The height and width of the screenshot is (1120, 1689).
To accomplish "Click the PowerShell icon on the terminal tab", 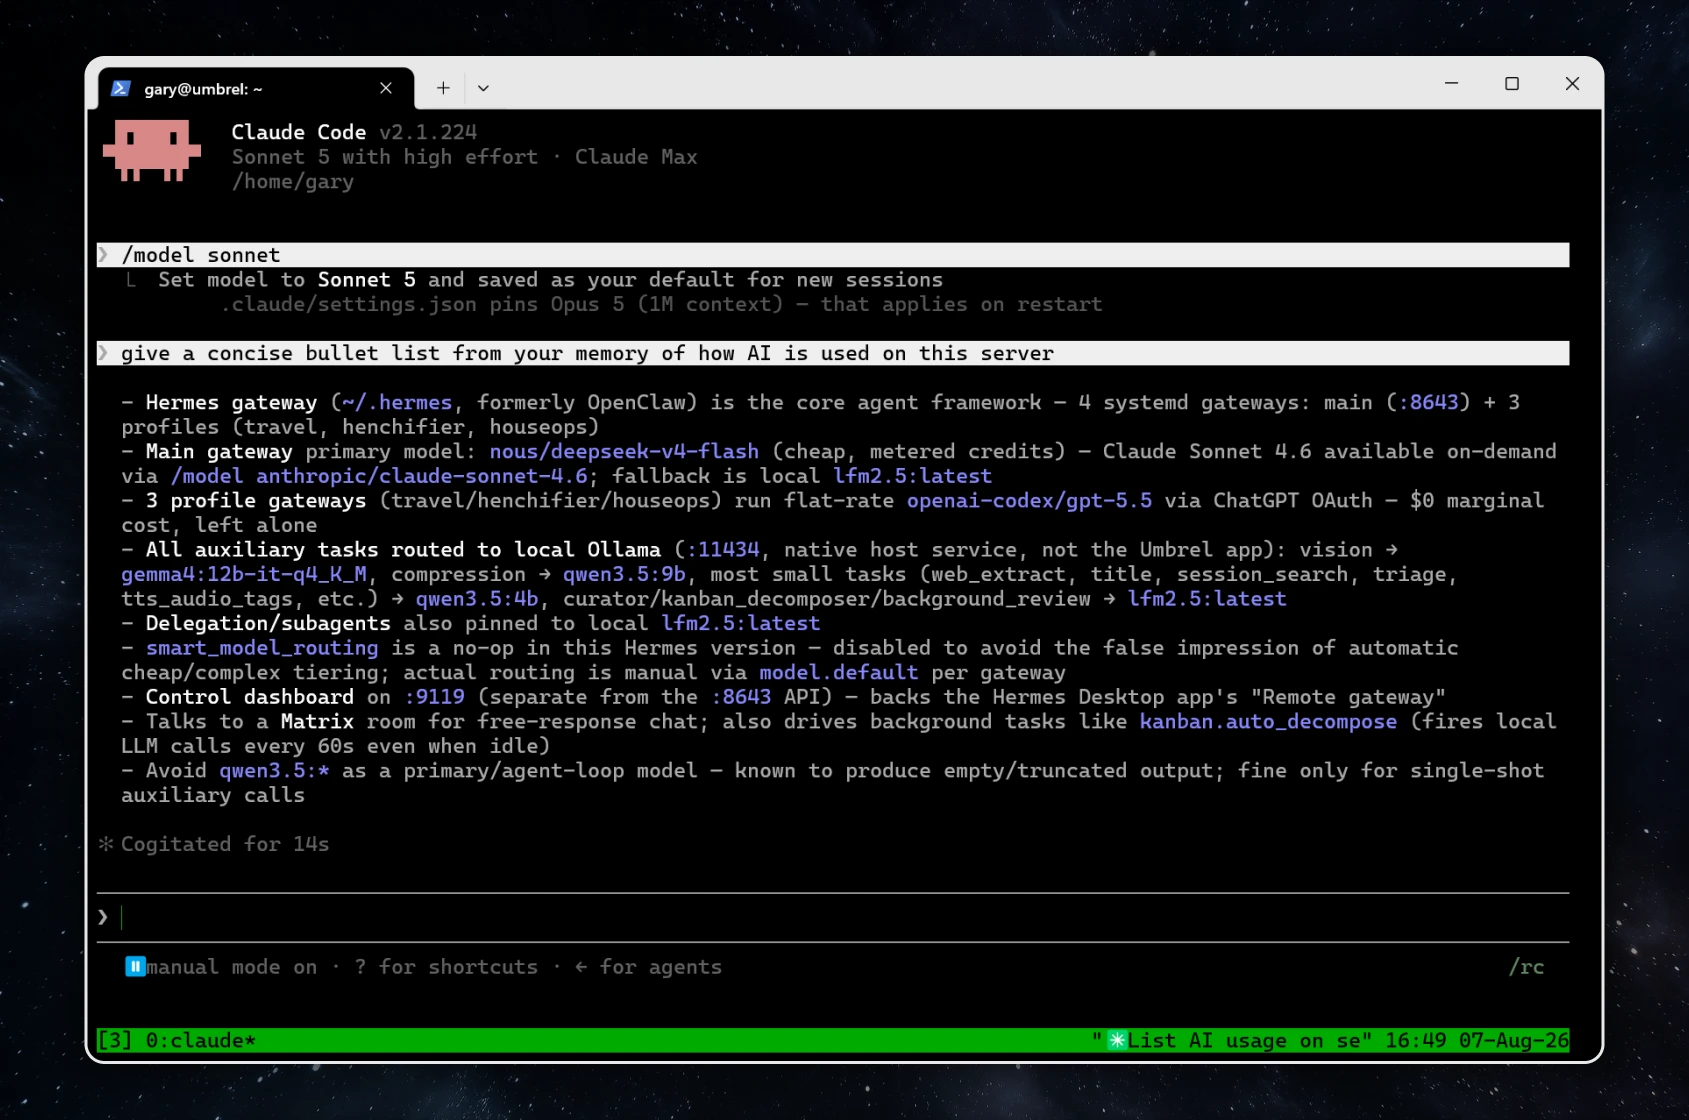I will (121, 88).
